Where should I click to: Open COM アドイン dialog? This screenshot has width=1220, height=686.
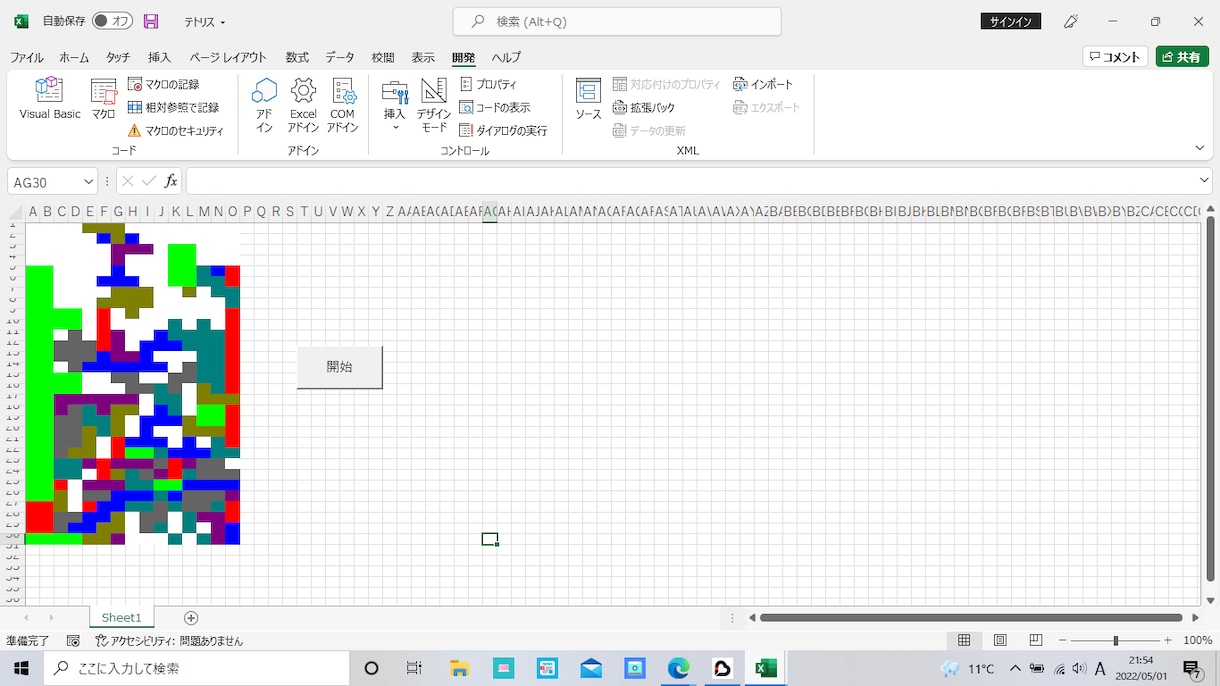tap(343, 105)
